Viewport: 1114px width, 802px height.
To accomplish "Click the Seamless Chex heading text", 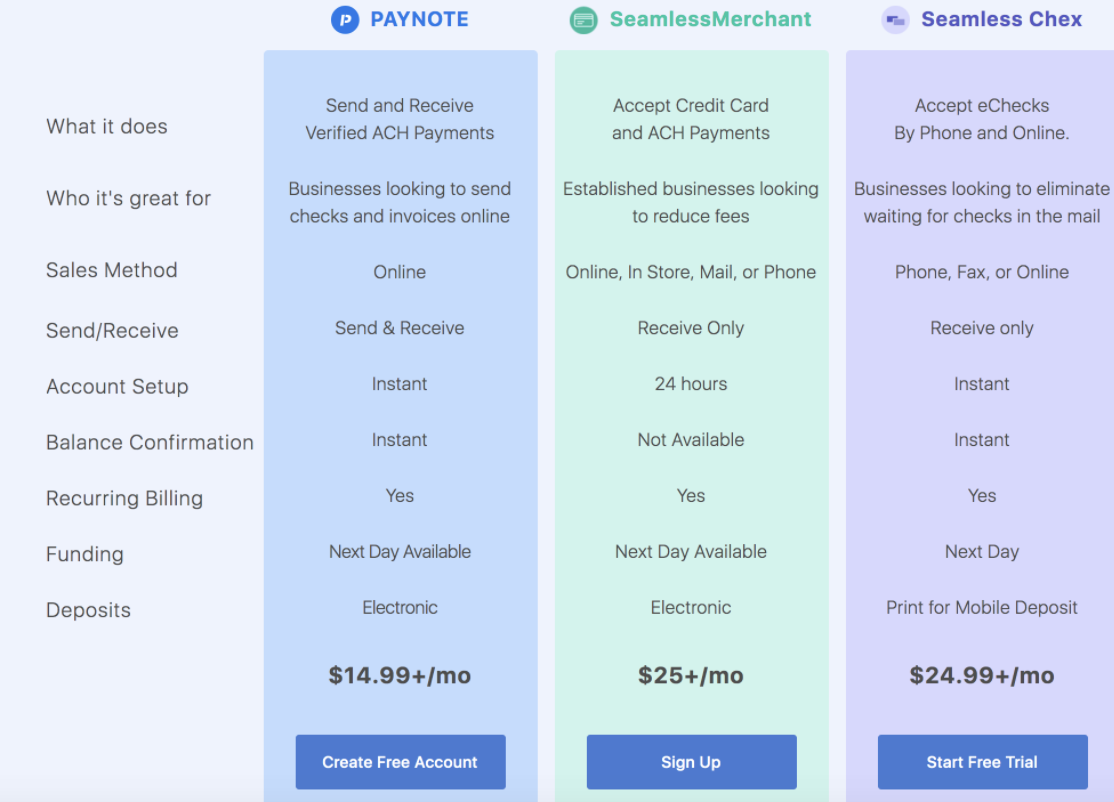I will (1001, 19).
